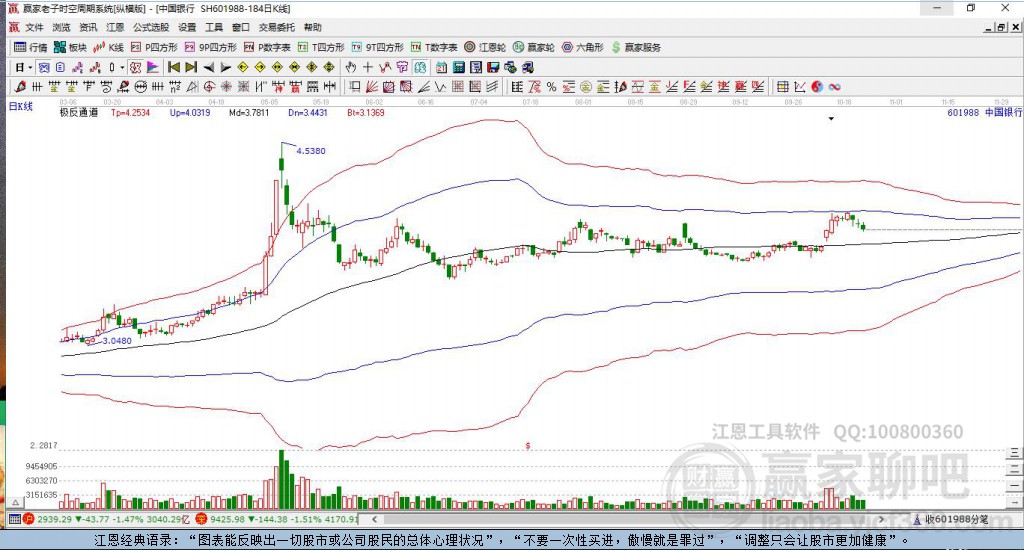Image resolution: width=1024 pixels, height=550 pixels.
Task: Click the 板块 toolbar button
Action: pos(70,47)
